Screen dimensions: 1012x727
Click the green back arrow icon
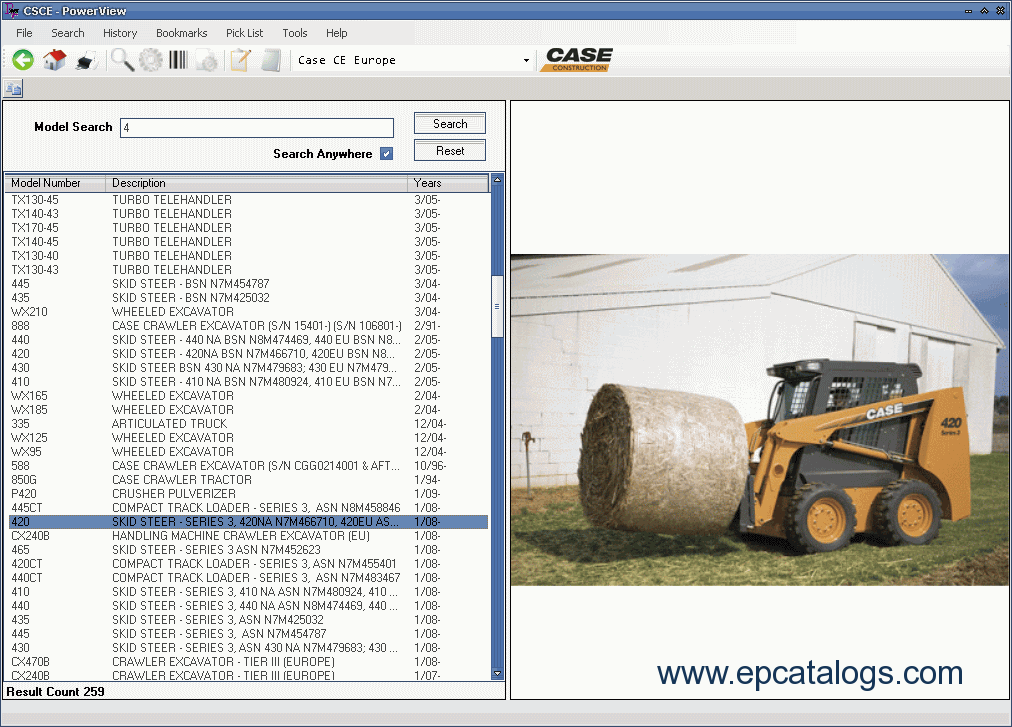23,60
